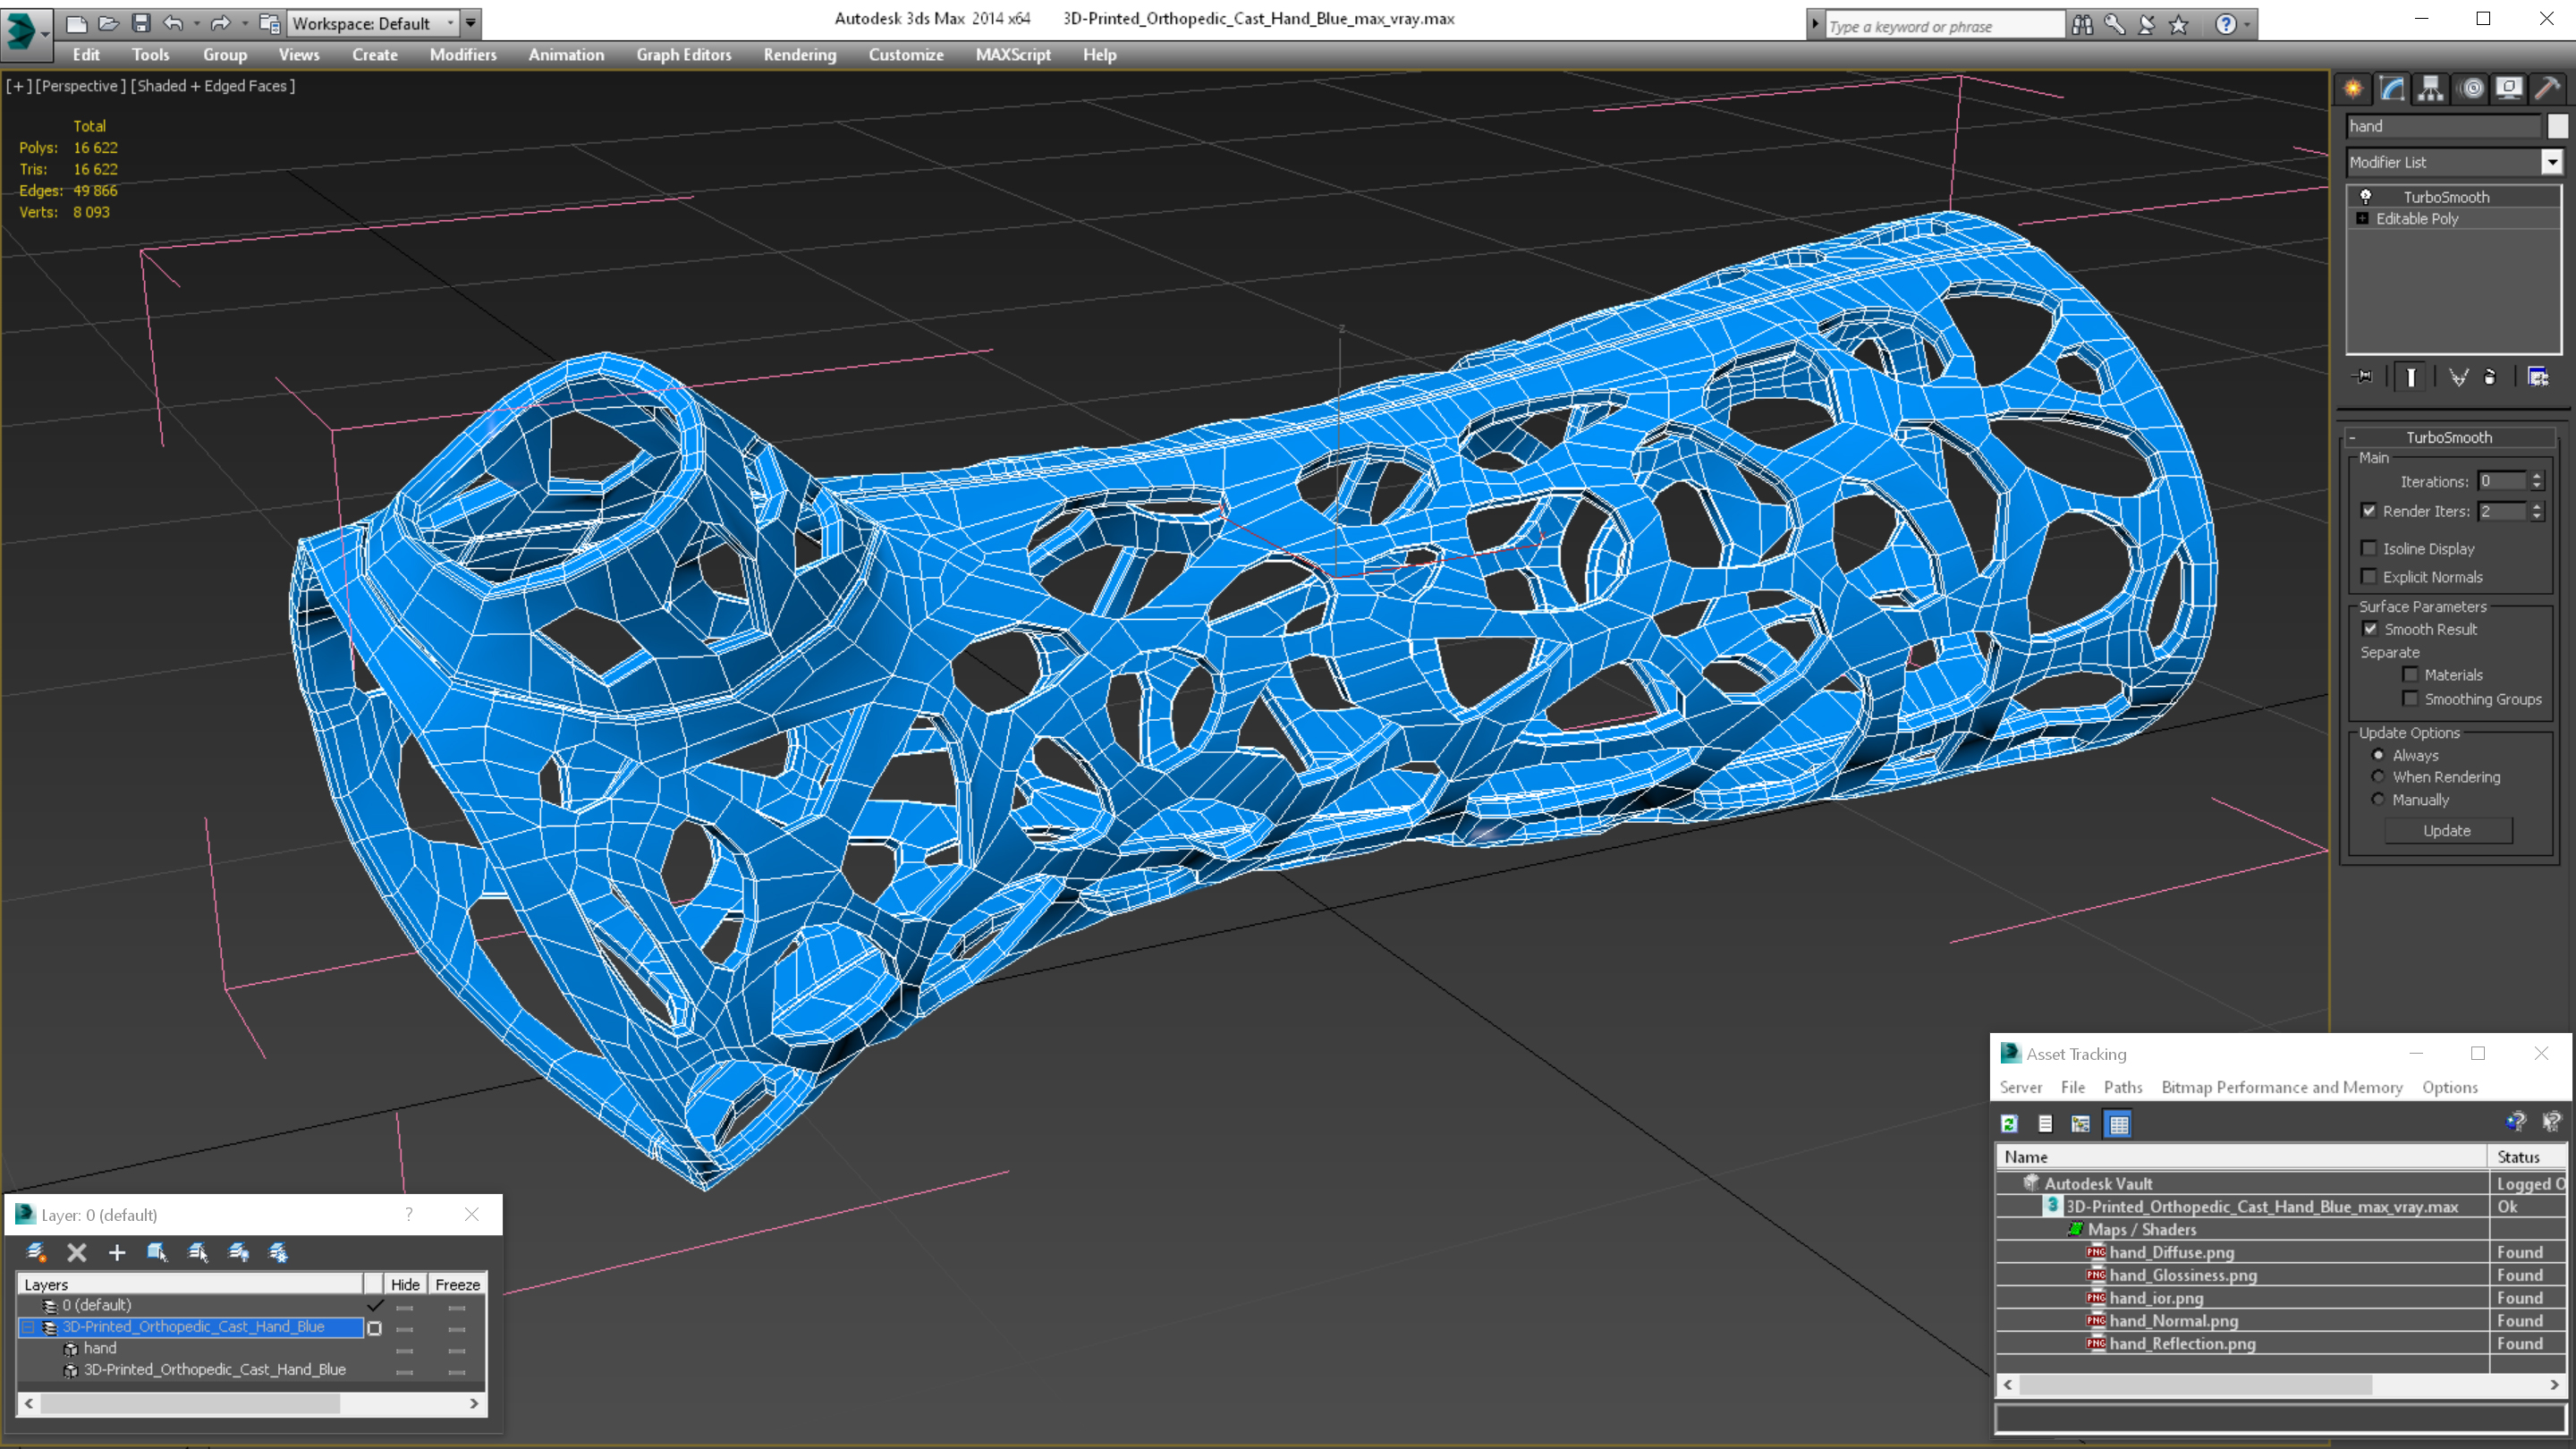
Task: Click the Shaded + Edged Faces viewport label
Action: click(213, 86)
